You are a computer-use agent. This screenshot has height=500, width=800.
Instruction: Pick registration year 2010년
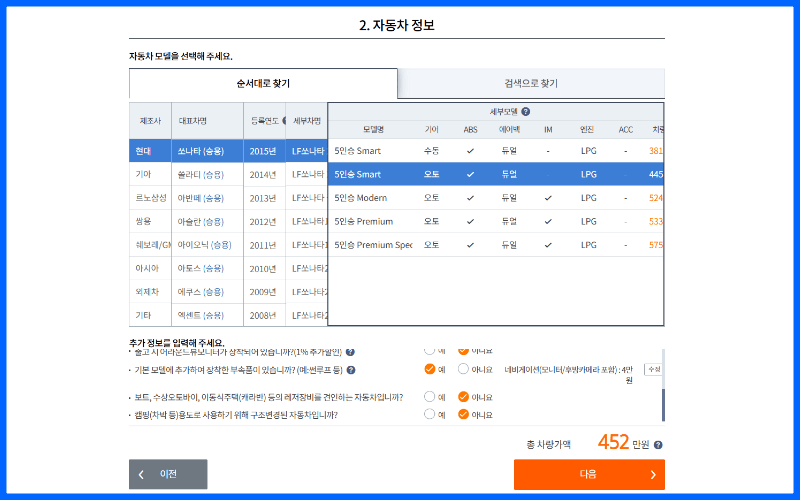[264, 268]
